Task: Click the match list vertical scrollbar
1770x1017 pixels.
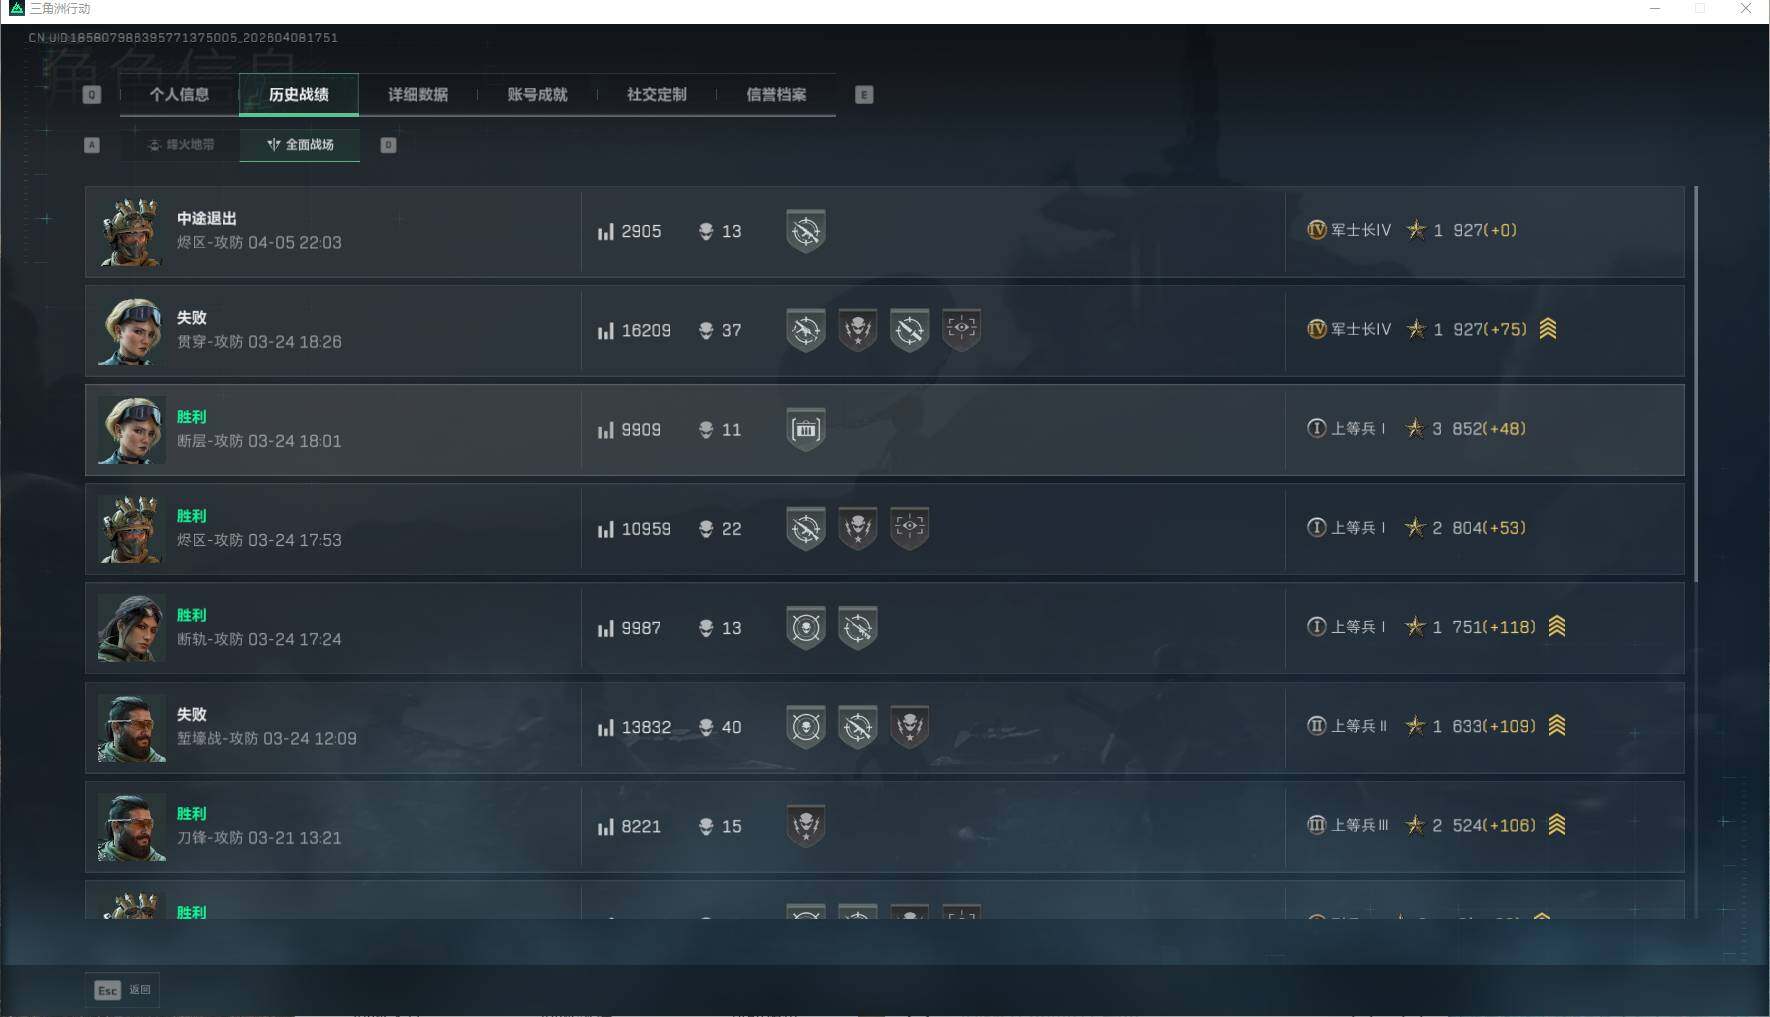Action: tap(1696, 384)
